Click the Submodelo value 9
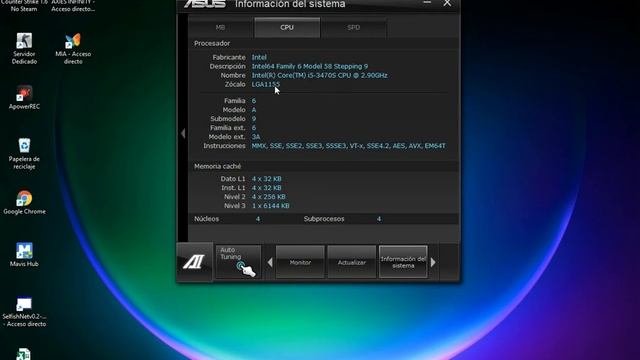The width and height of the screenshot is (640, 360). click(254, 119)
